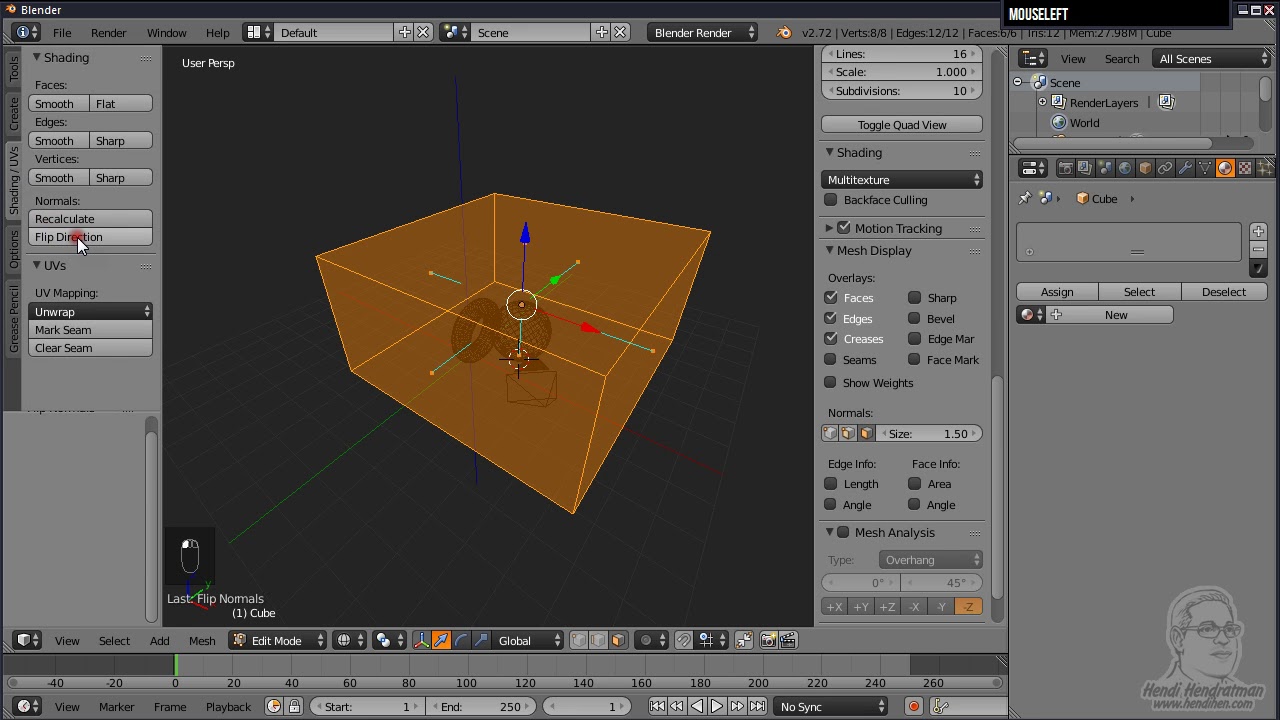
Task: Enable face select mode in viewport header
Action: pos(618,640)
